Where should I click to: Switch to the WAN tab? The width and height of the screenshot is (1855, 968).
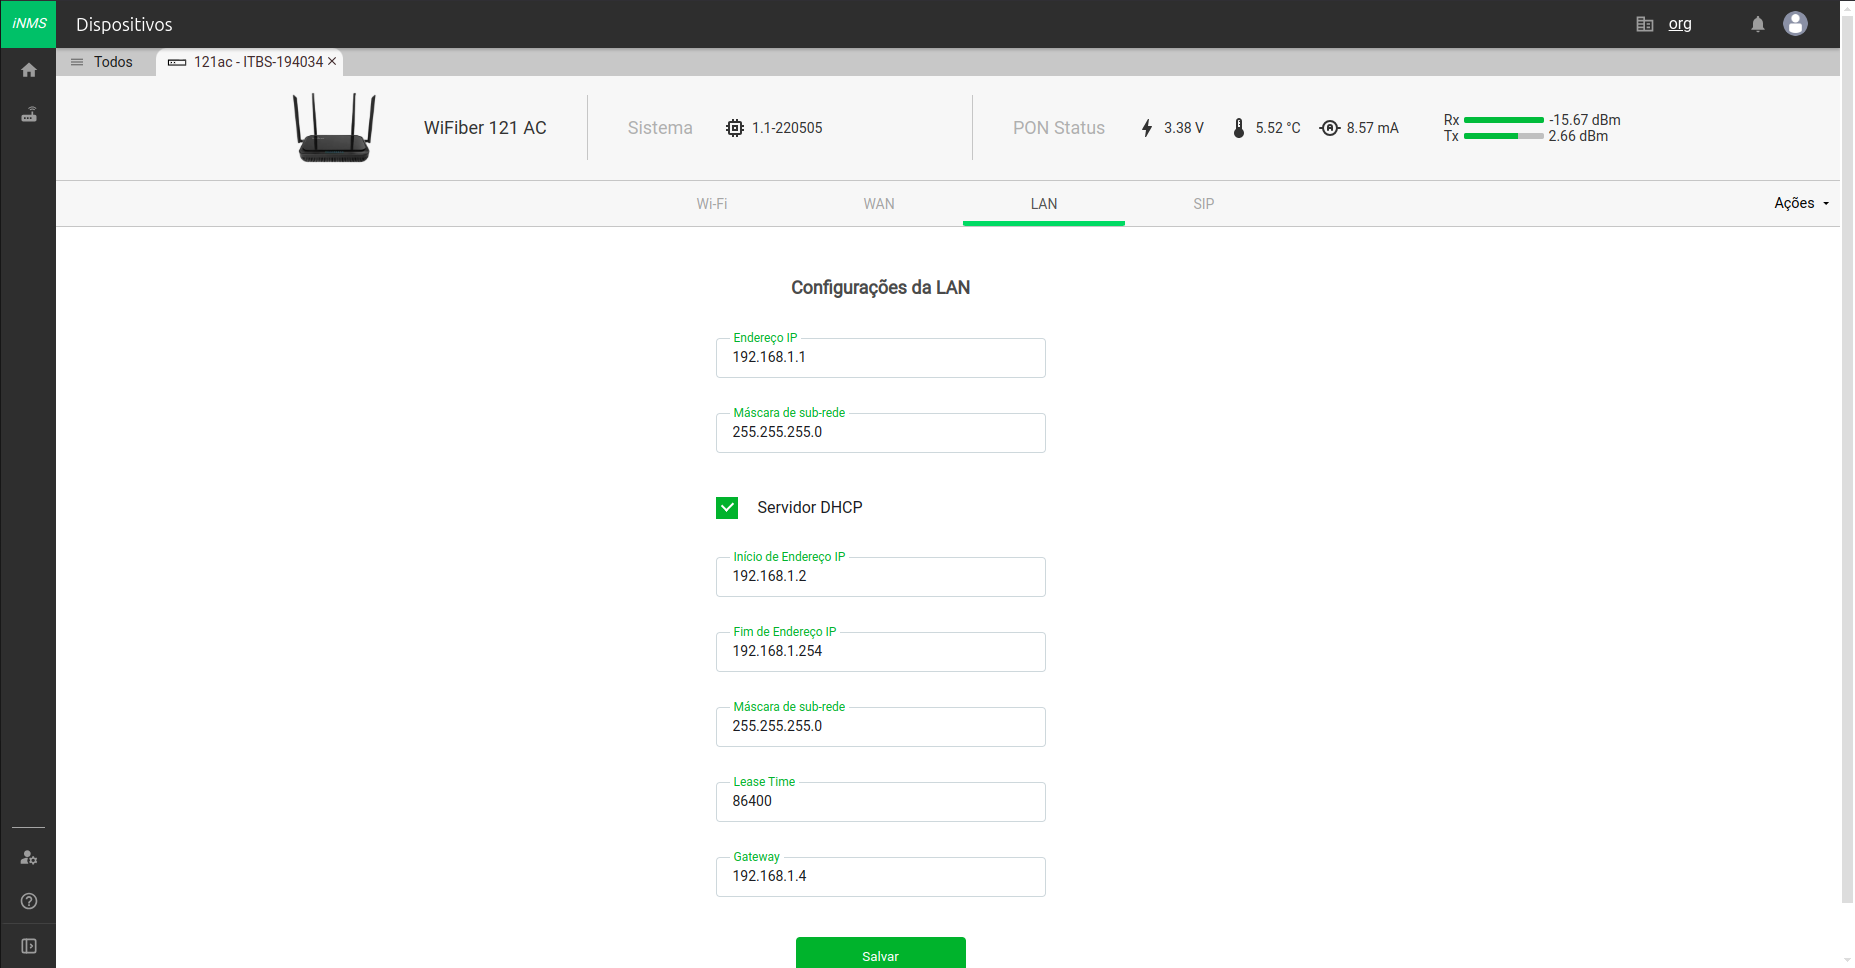[x=879, y=204]
